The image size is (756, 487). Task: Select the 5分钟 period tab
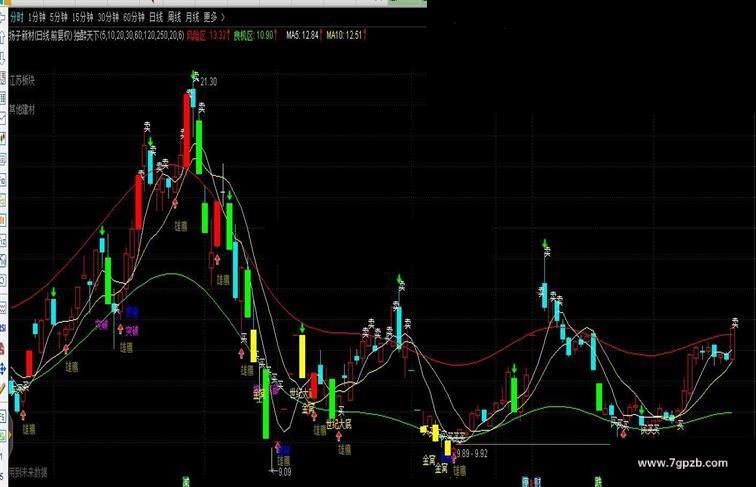[x=59, y=18]
